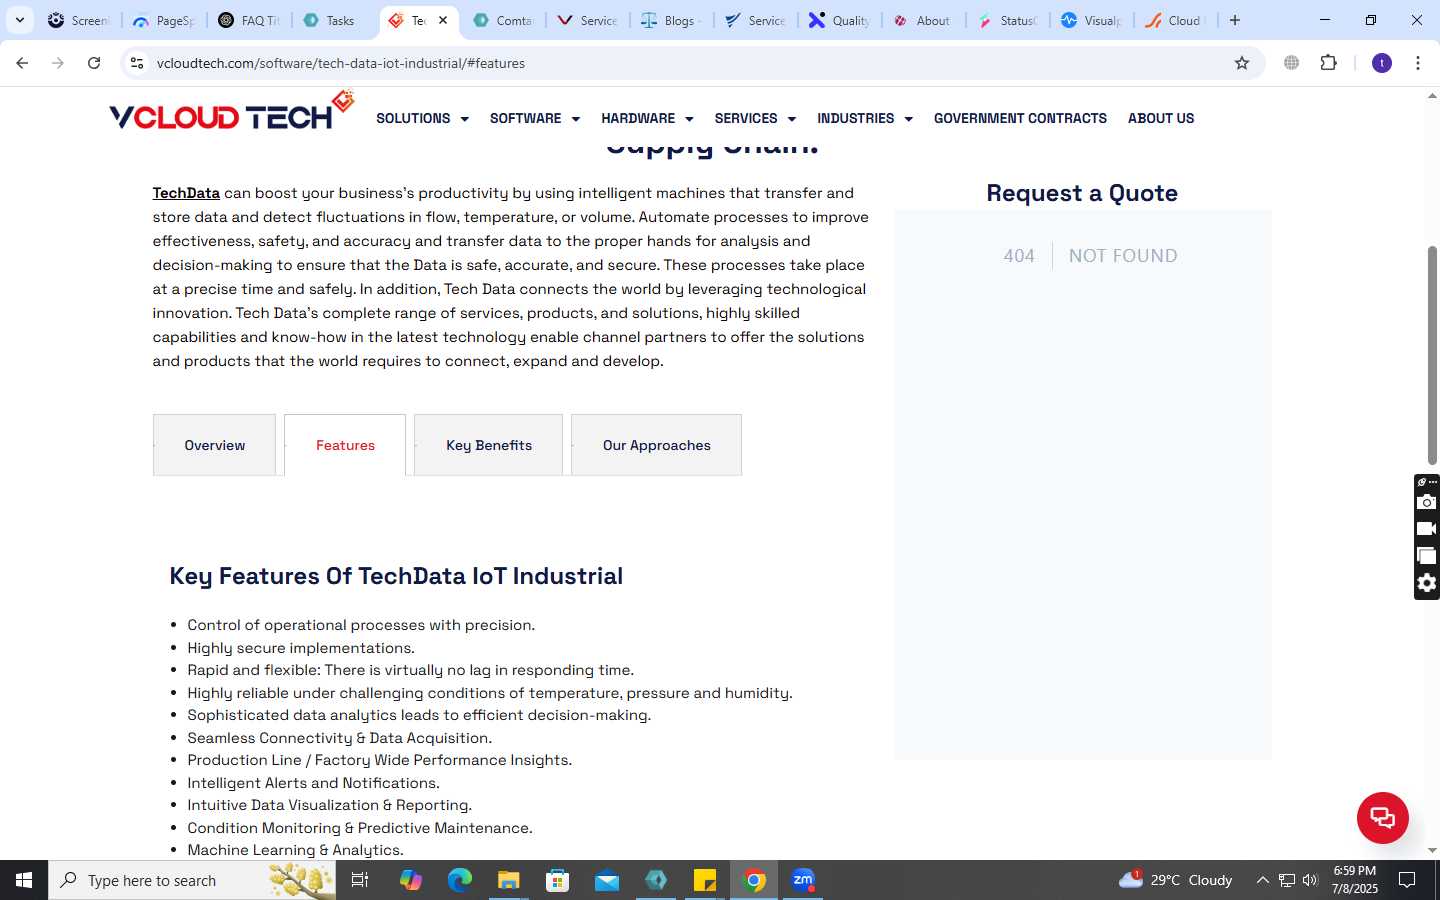The image size is (1440, 900).
Task: Go back with the browser back arrow
Action: pyautogui.click(x=22, y=63)
